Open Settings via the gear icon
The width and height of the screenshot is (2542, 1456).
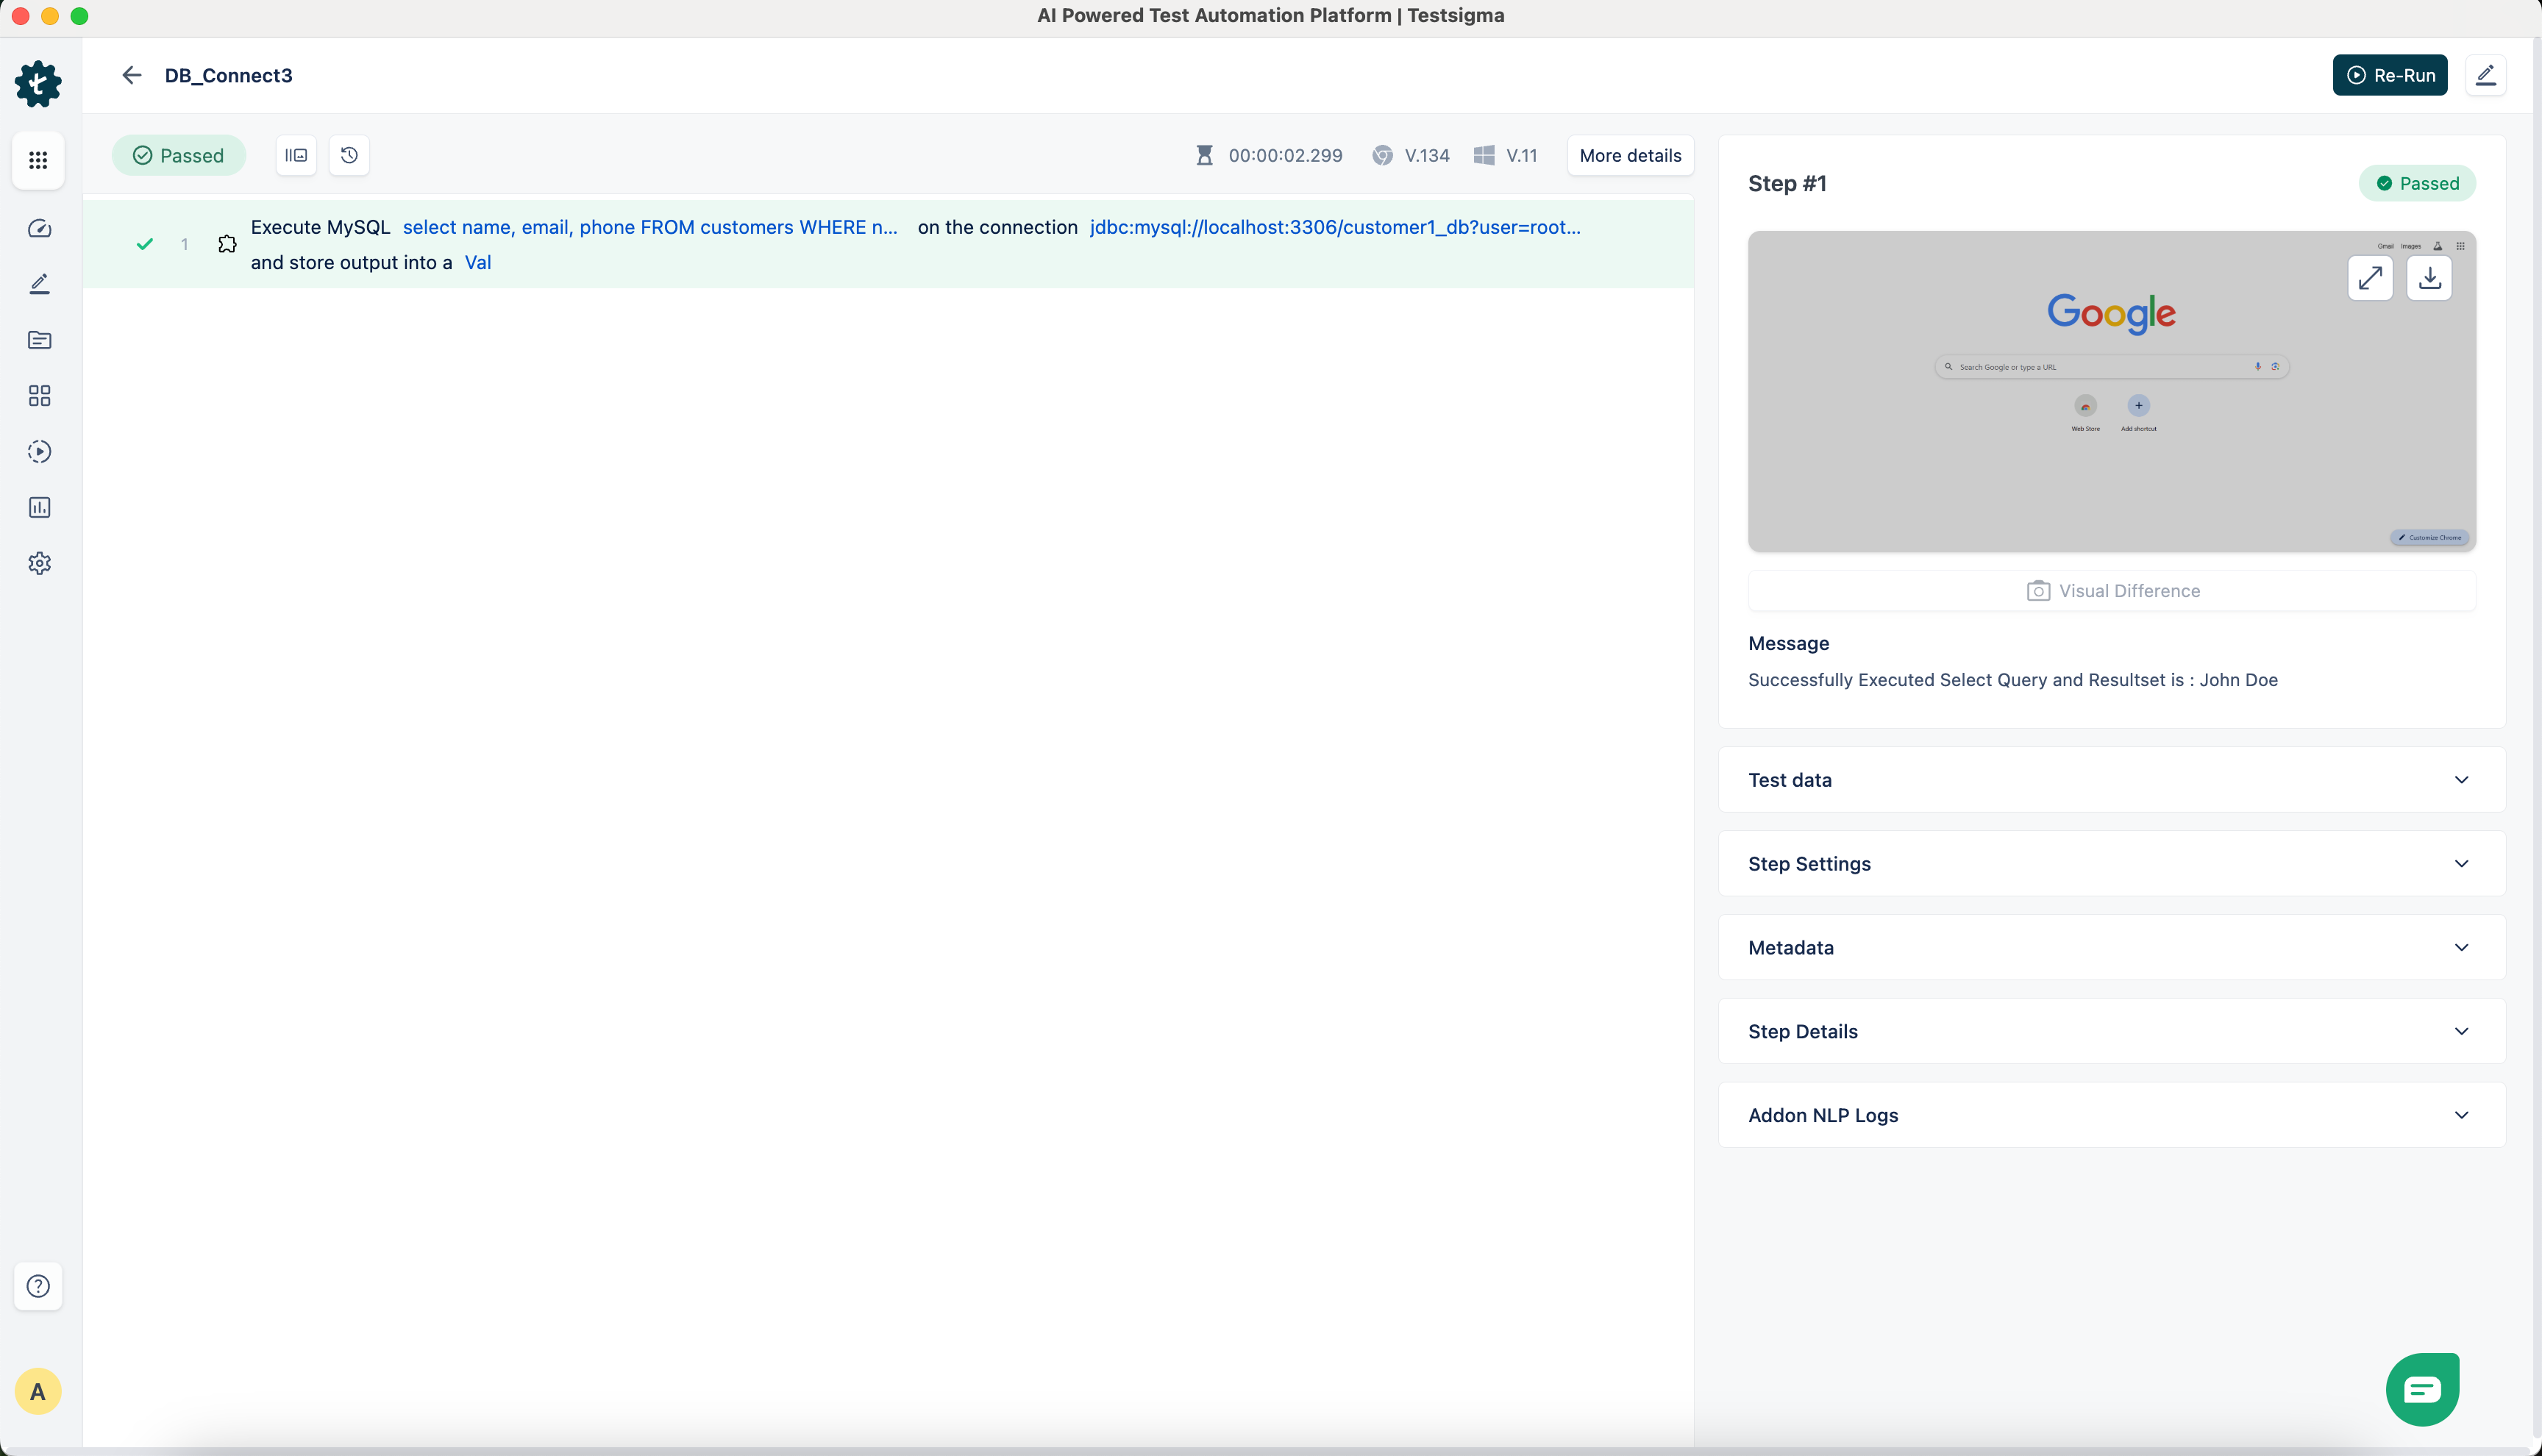[x=39, y=563]
